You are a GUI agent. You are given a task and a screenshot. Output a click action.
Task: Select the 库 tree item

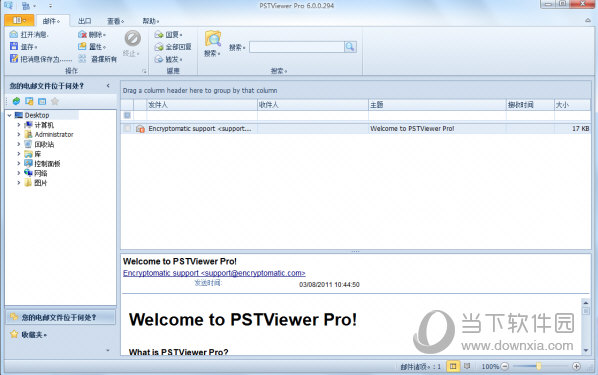click(38, 154)
